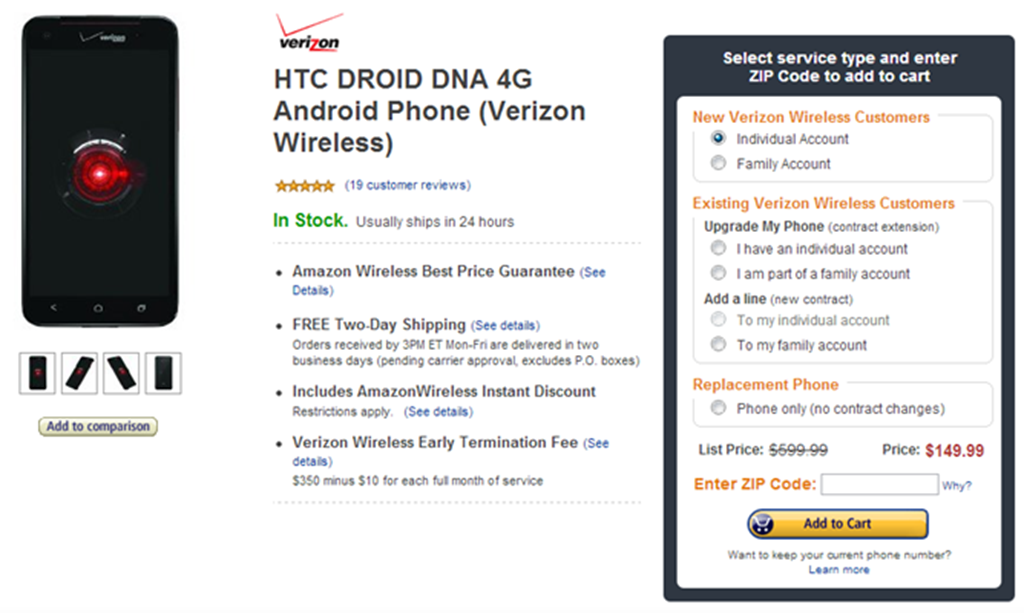Select the third phone thumbnail image
This screenshot has width=1024, height=613.
(121, 373)
